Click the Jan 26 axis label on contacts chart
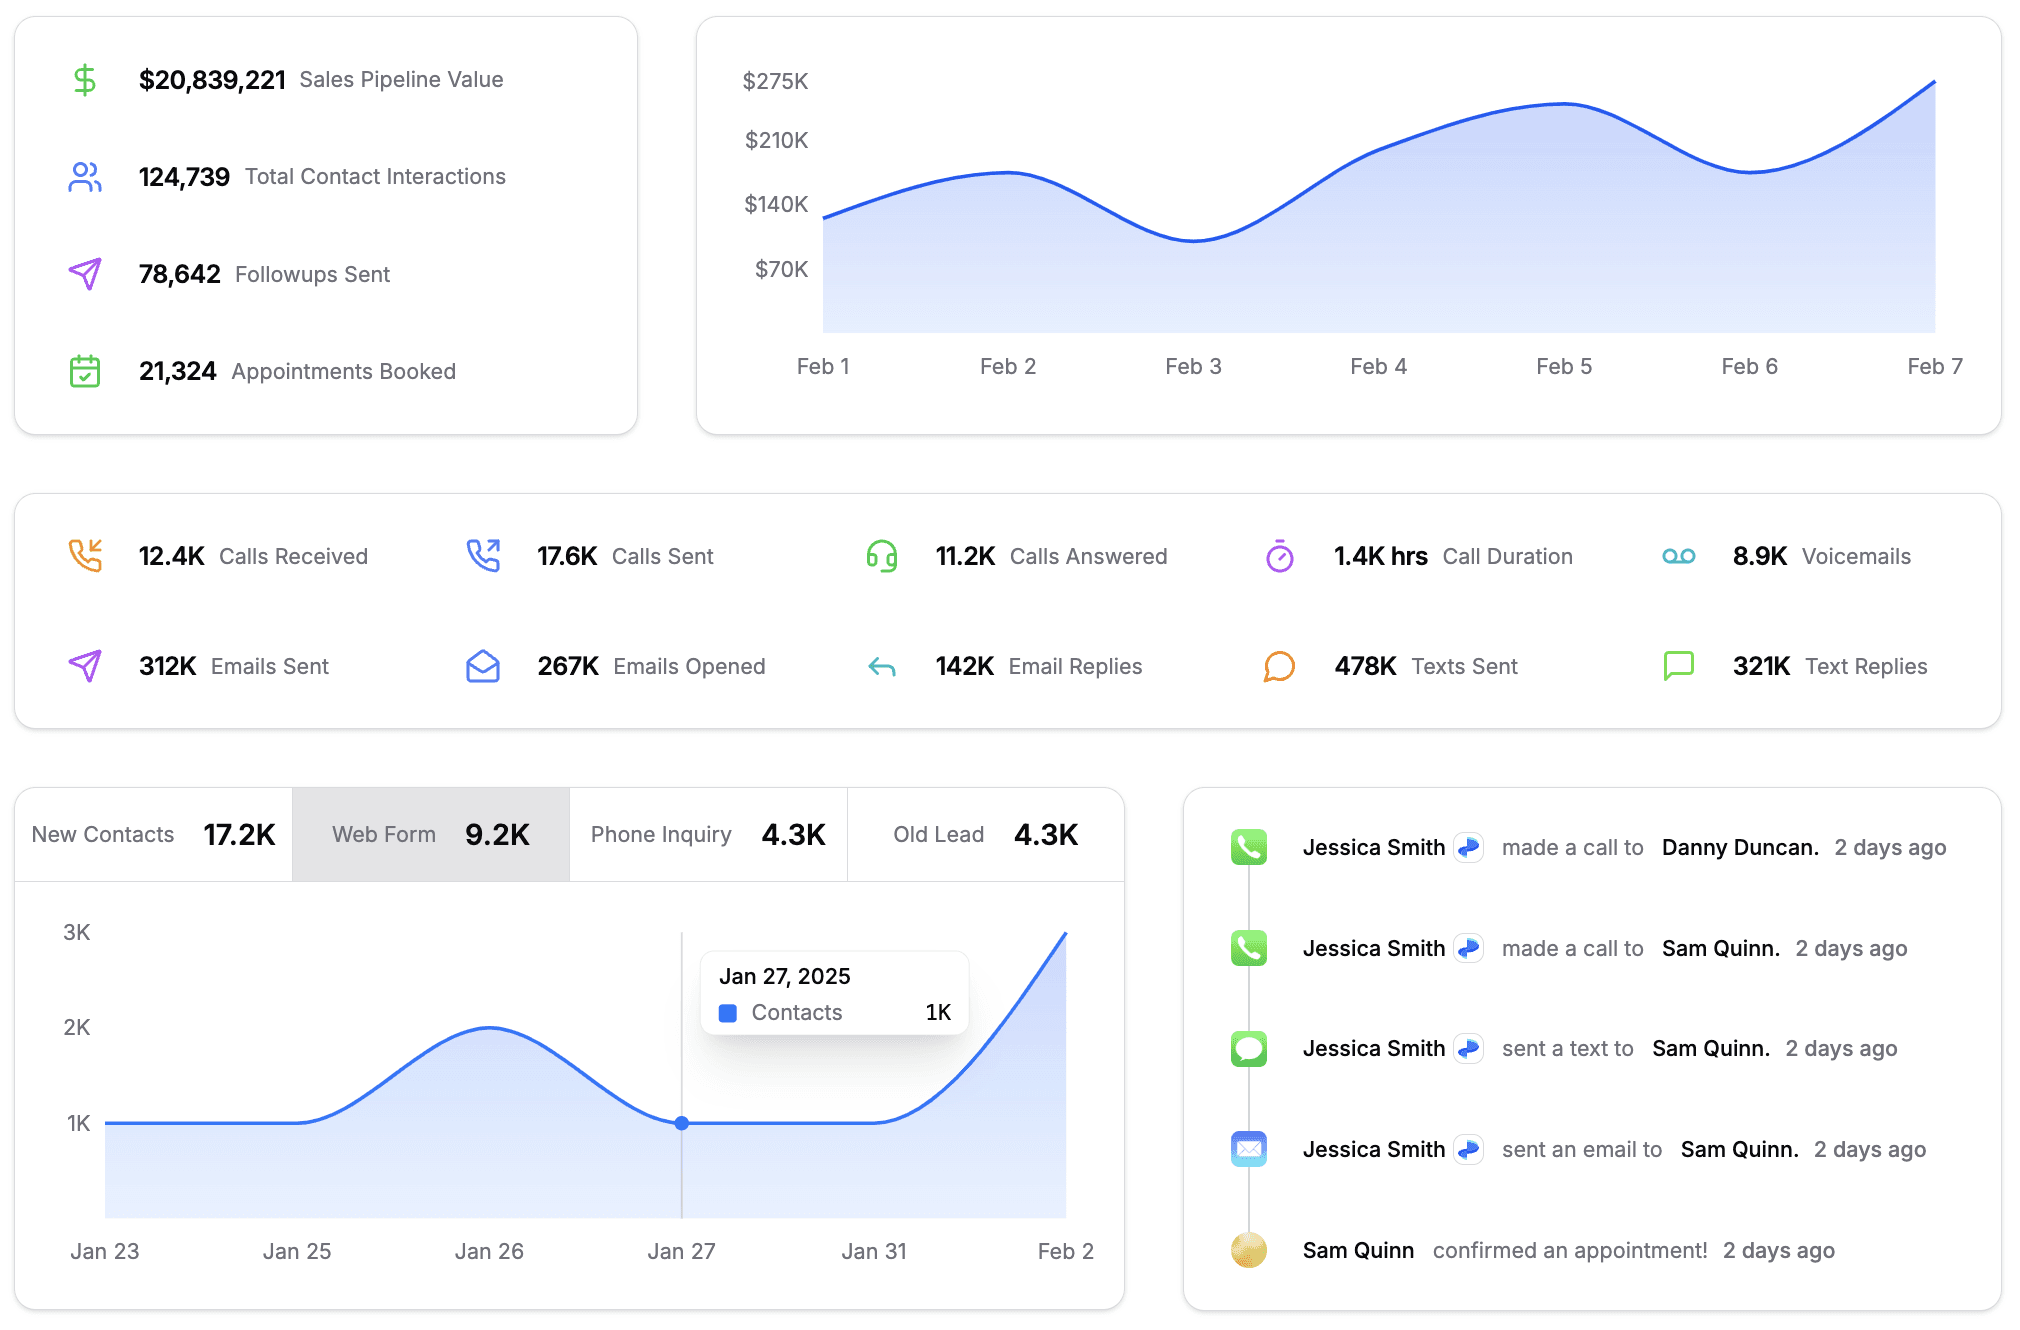The image size is (2020, 1330). (489, 1251)
